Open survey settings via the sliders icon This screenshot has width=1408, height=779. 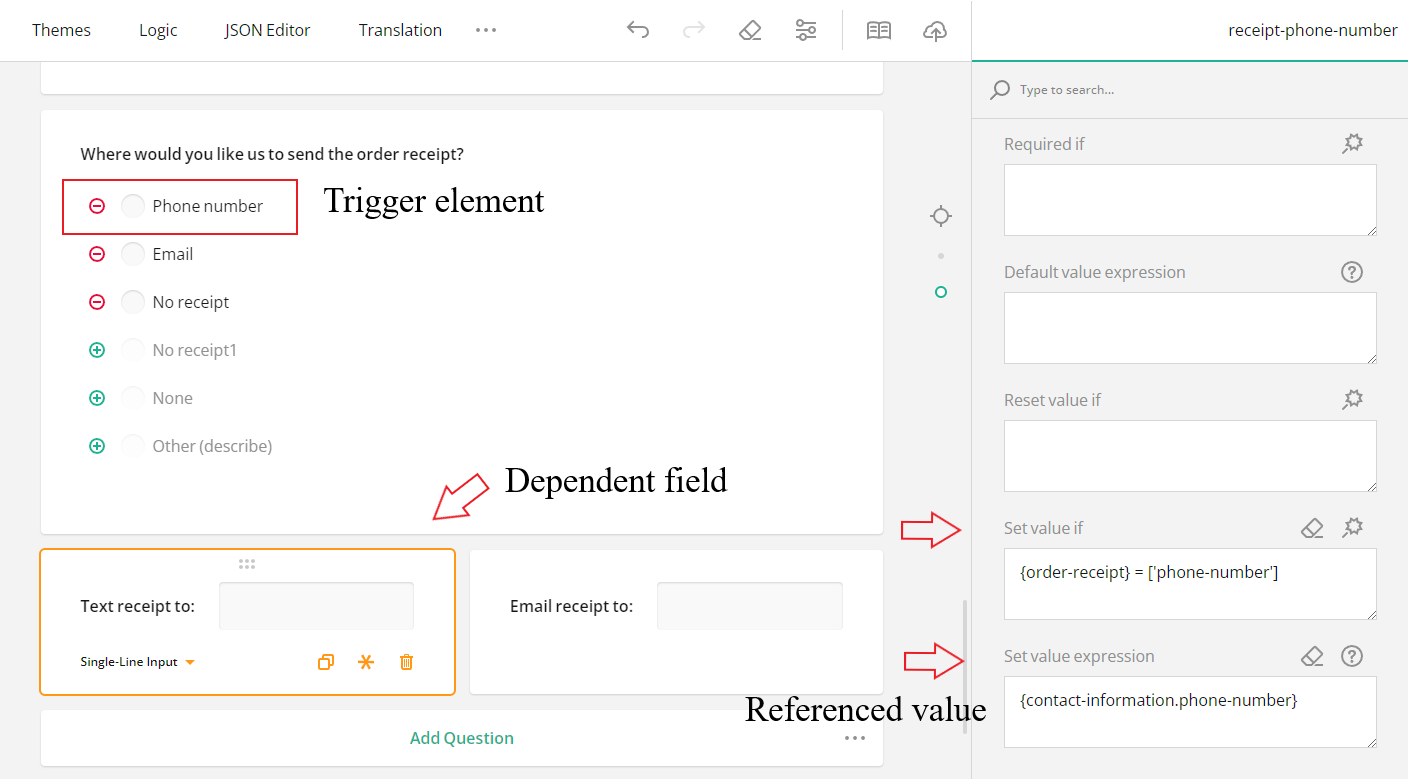(x=806, y=30)
